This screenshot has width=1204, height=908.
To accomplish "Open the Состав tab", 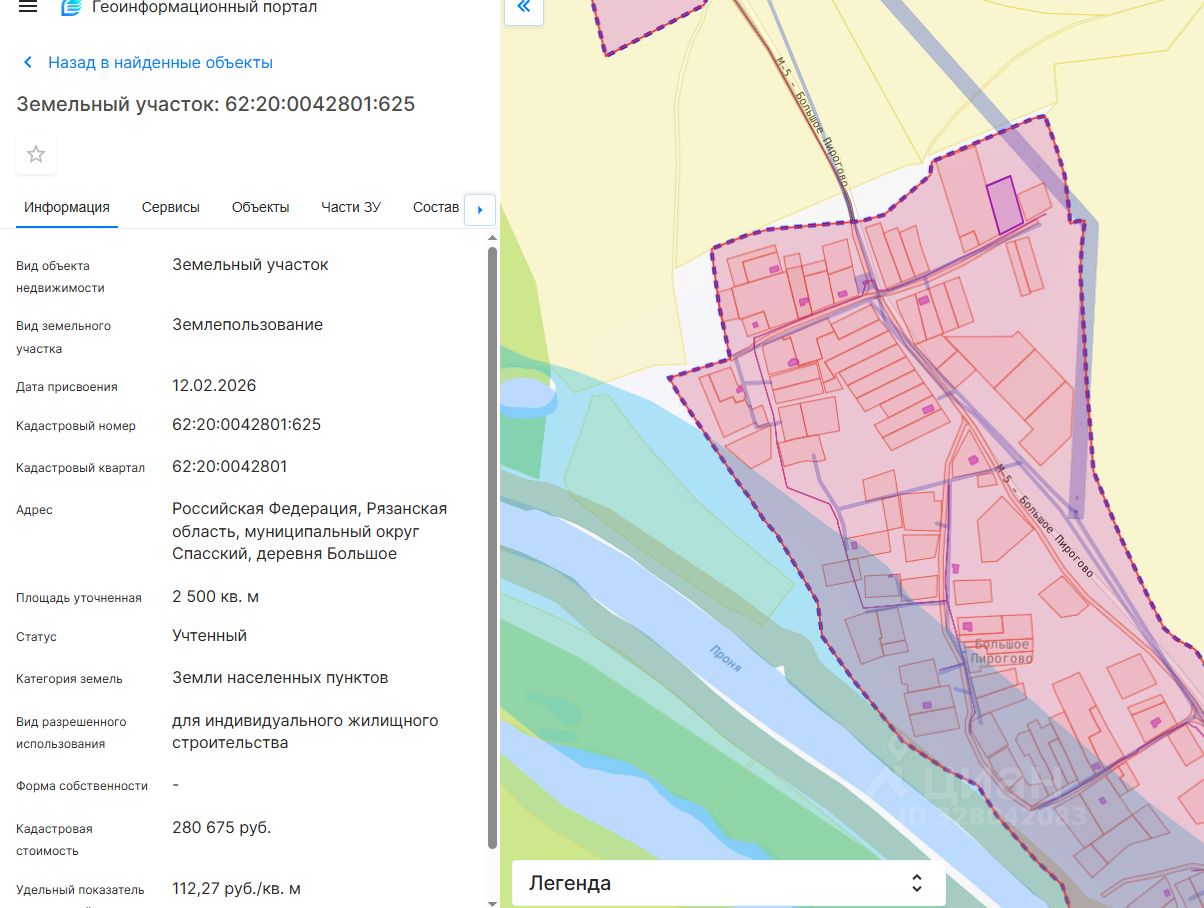I will pyautogui.click(x=436, y=207).
